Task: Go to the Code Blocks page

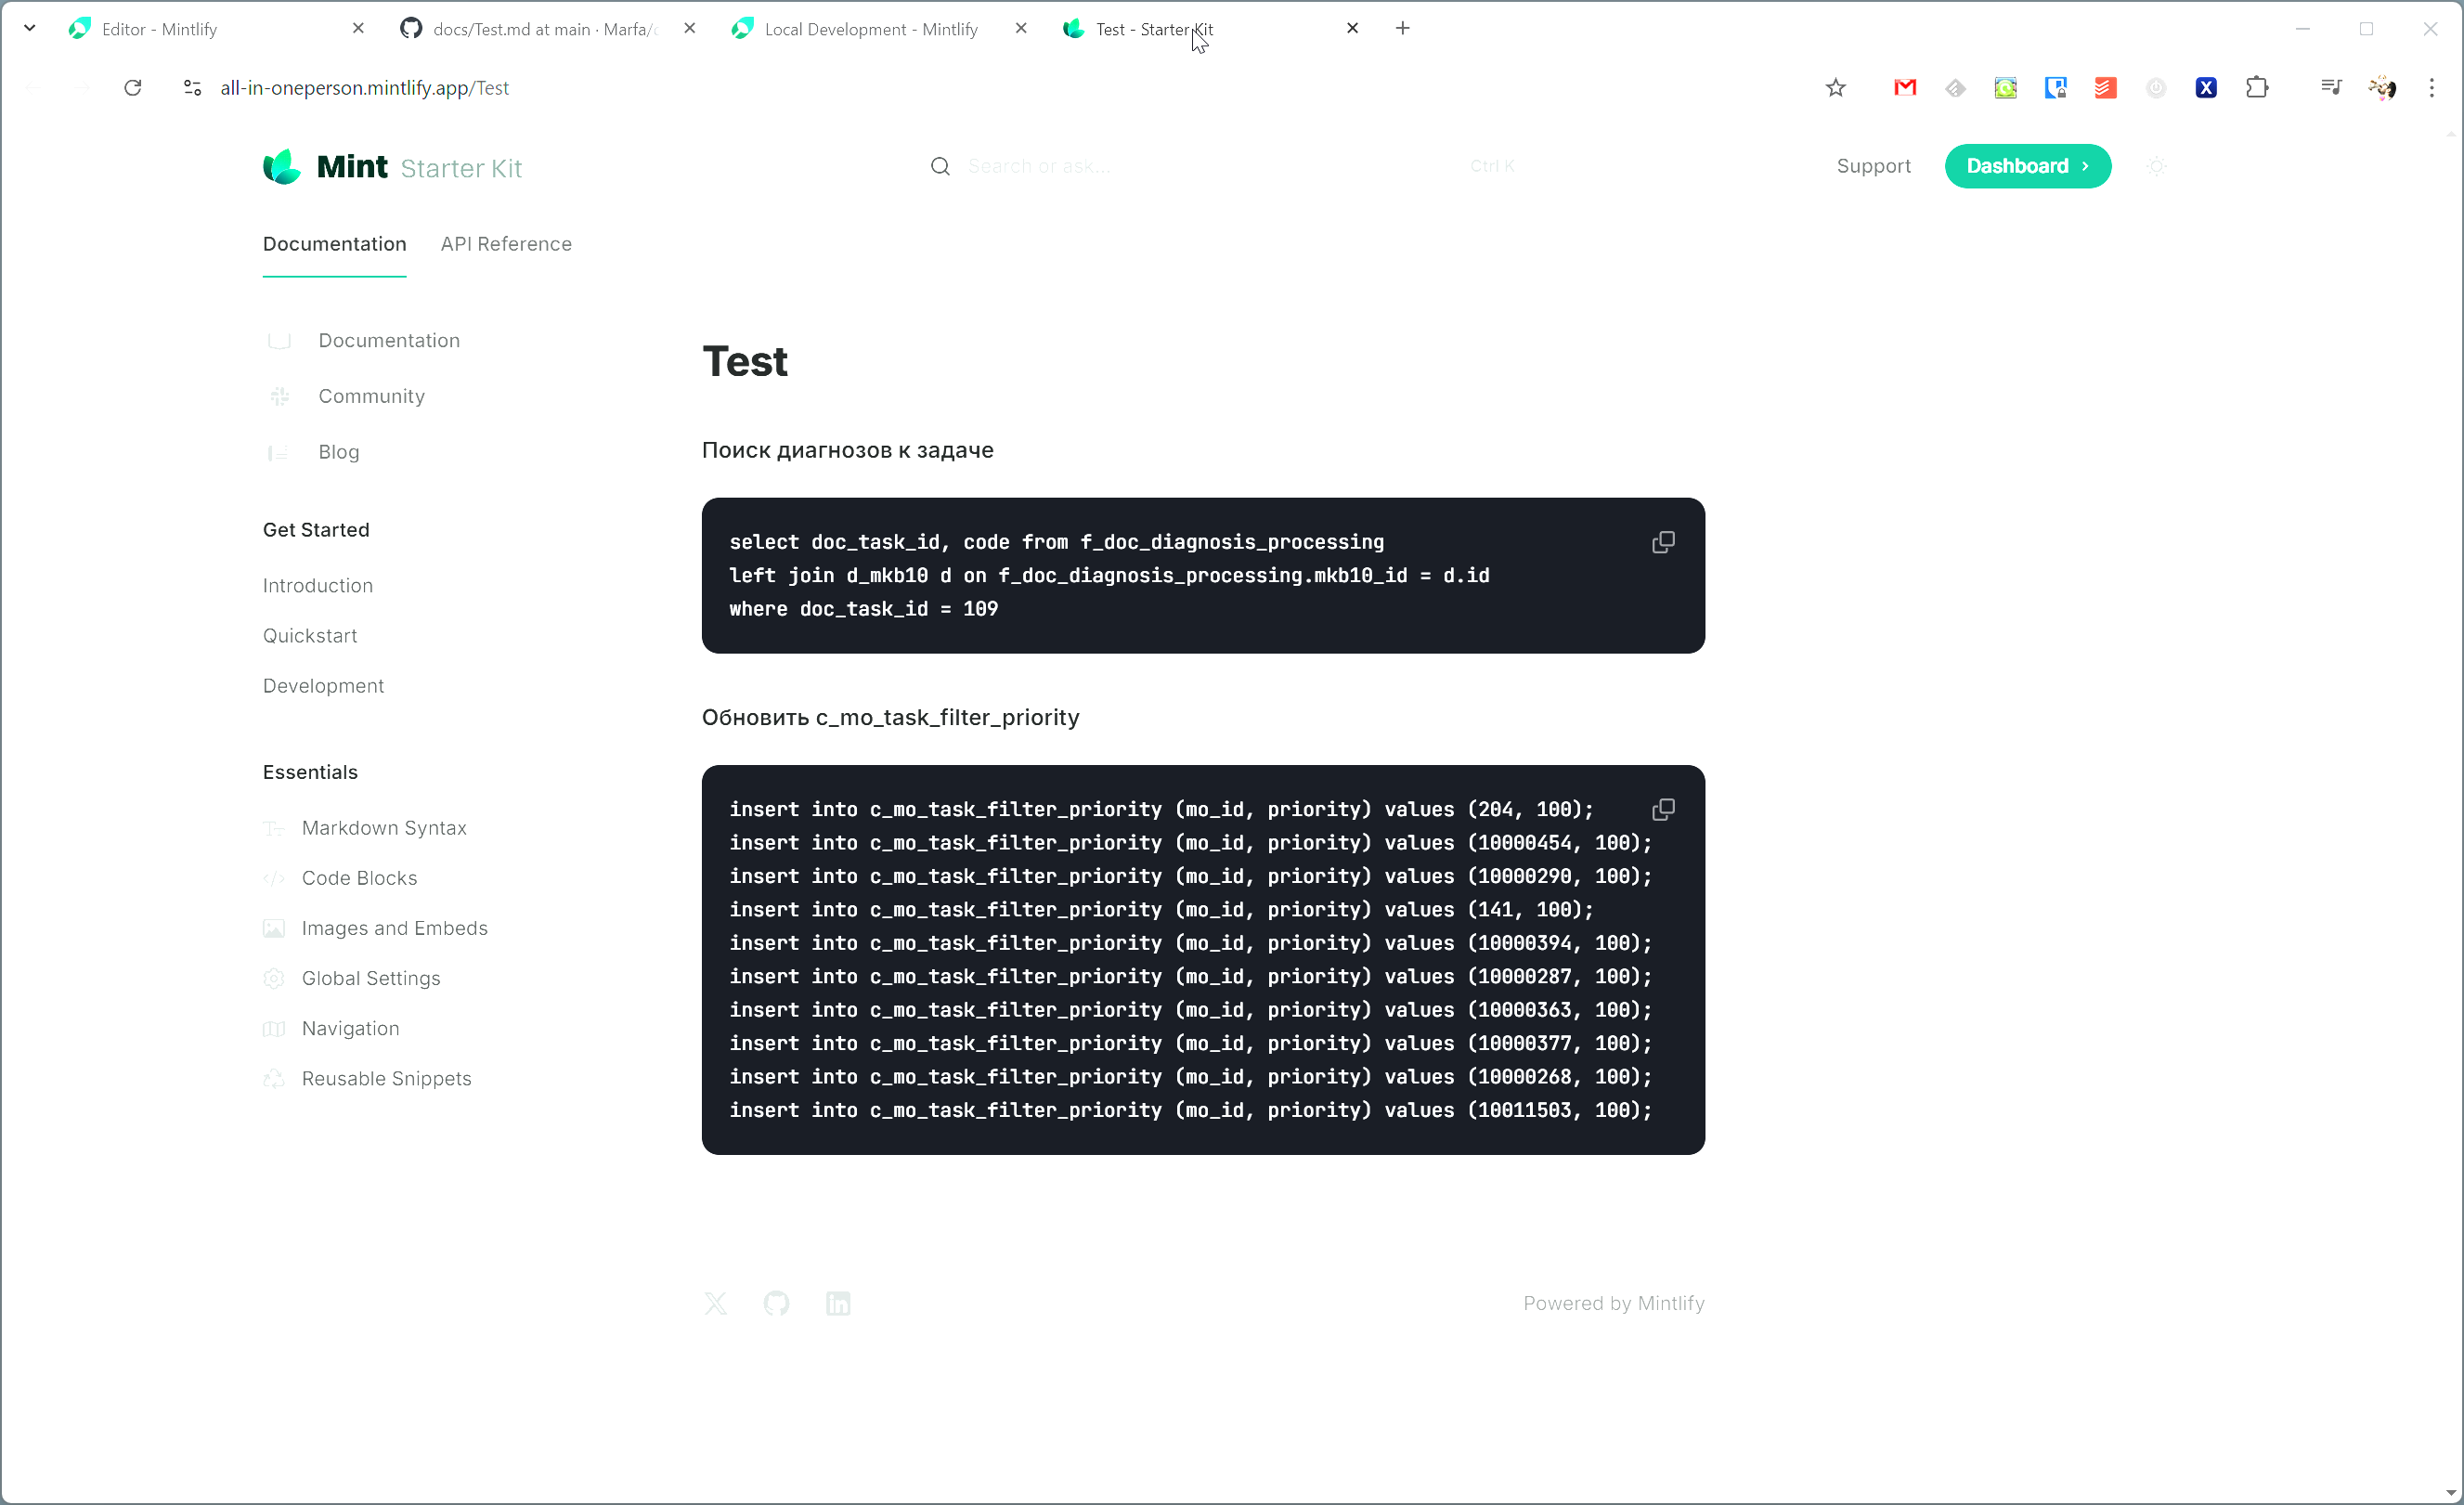Action: pyautogui.click(x=359, y=878)
